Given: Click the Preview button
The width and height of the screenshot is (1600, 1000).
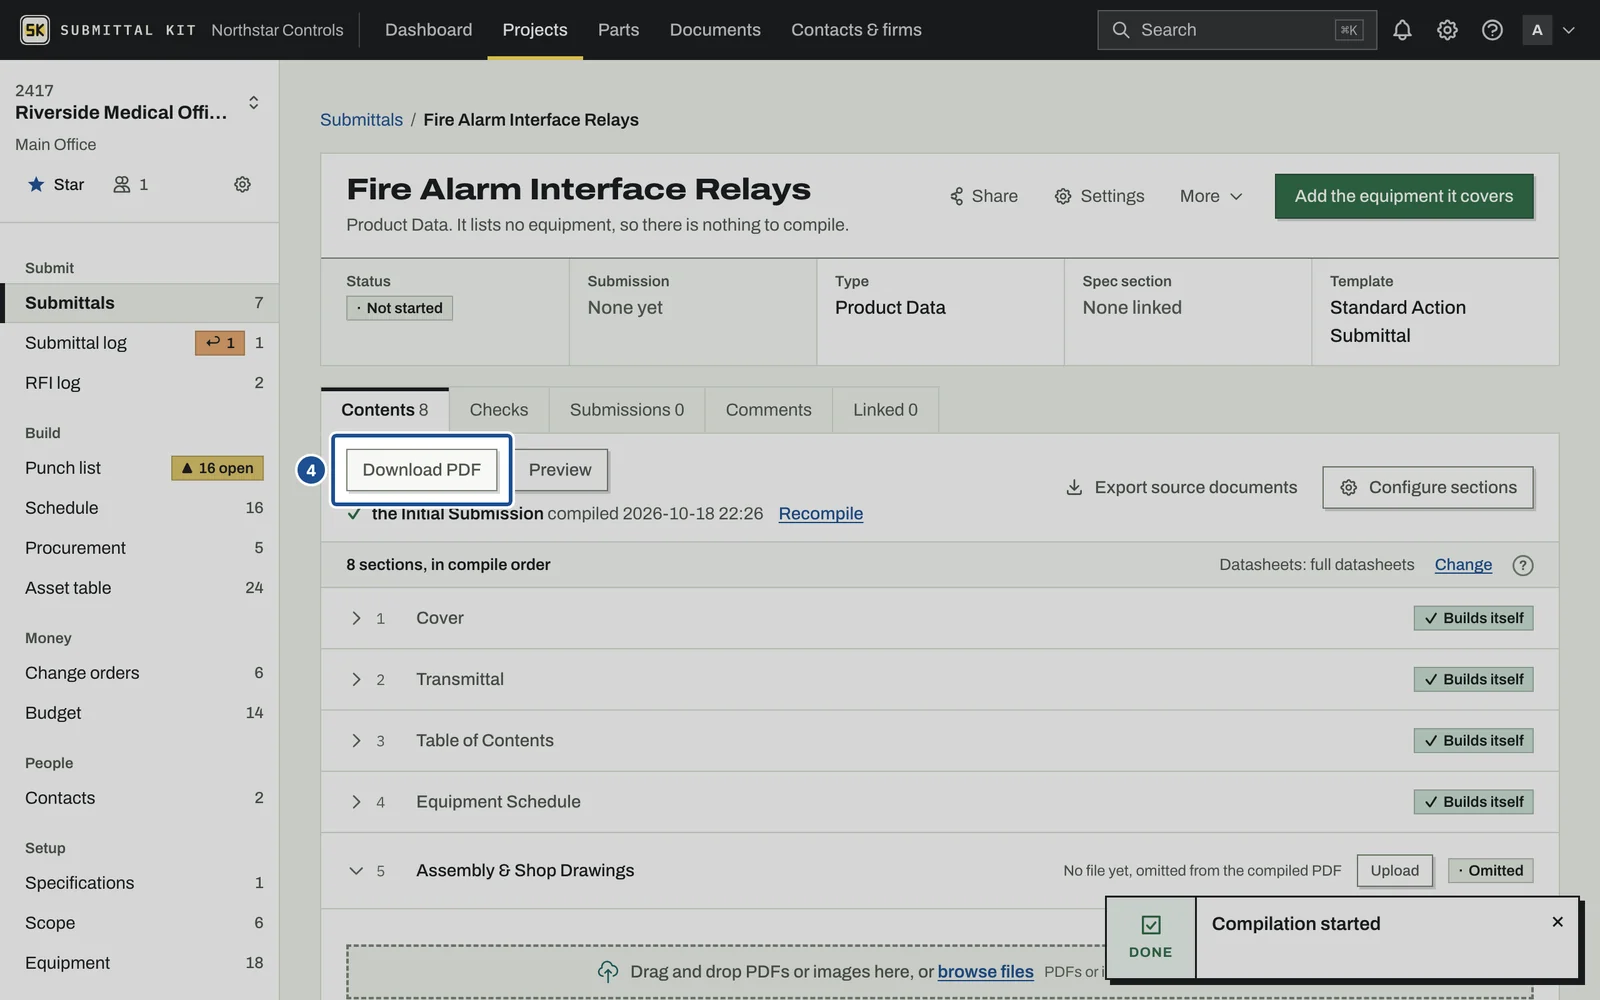Looking at the screenshot, I should [560, 470].
